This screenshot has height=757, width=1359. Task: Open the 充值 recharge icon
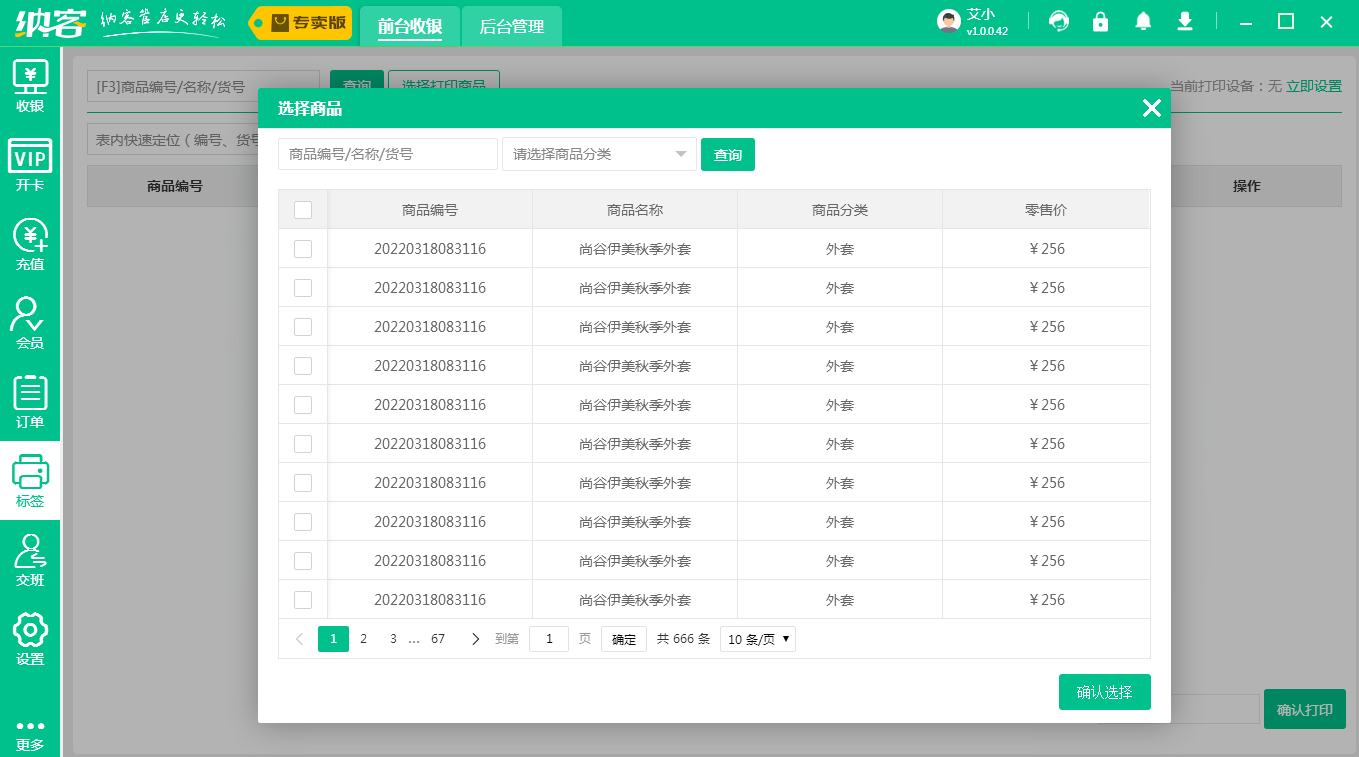(30, 244)
